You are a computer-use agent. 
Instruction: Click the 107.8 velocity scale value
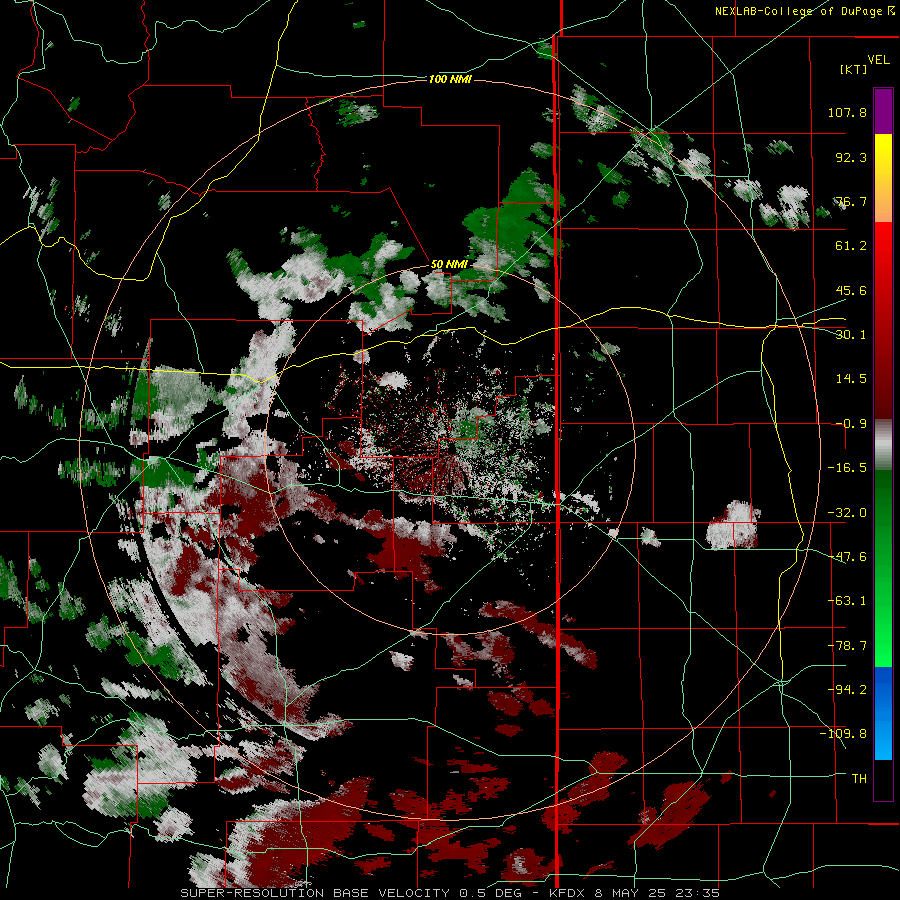(847, 112)
